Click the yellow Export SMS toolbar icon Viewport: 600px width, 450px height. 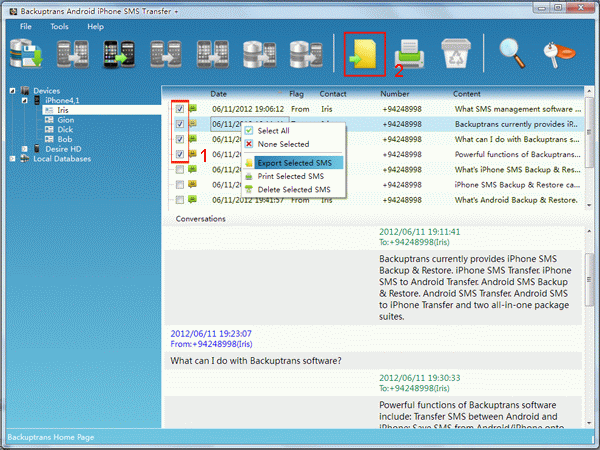[364, 54]
